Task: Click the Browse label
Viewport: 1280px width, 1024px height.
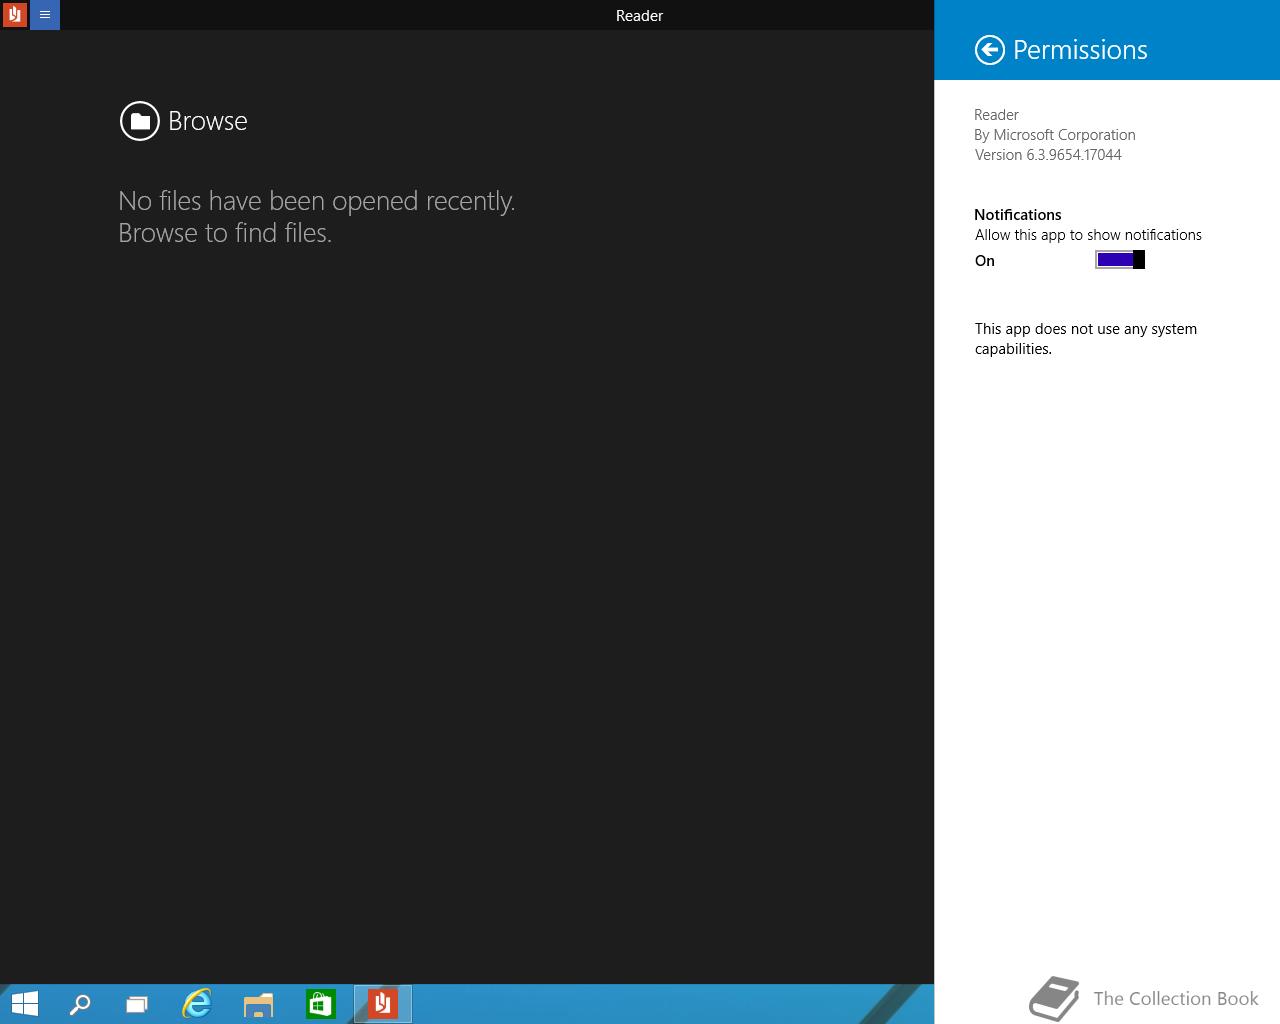Action: click(x=208, y=121)
